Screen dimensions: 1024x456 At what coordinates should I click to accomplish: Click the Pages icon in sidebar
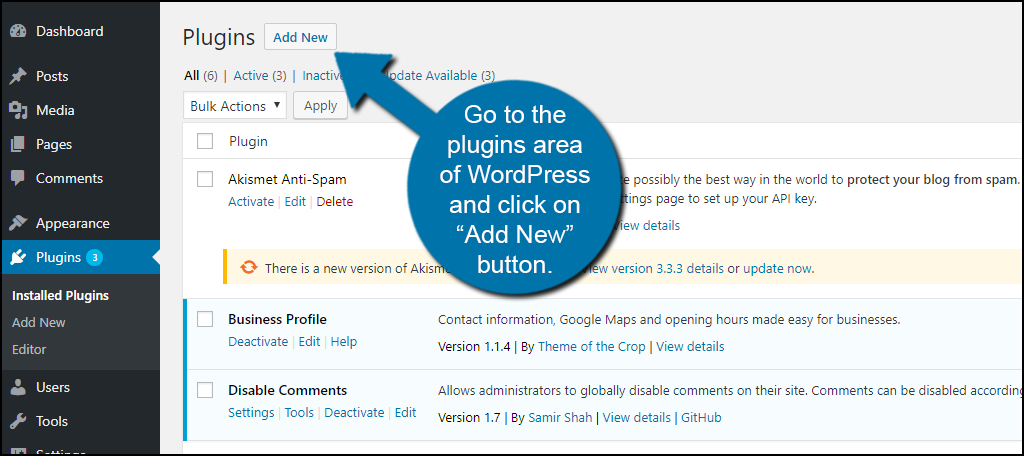(x=18, y=145)
